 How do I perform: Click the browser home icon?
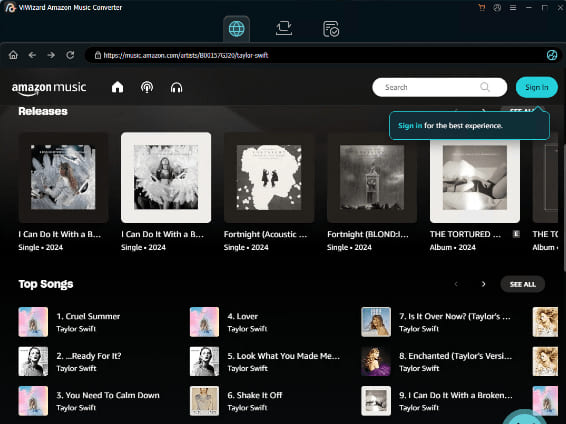point(13,55)
